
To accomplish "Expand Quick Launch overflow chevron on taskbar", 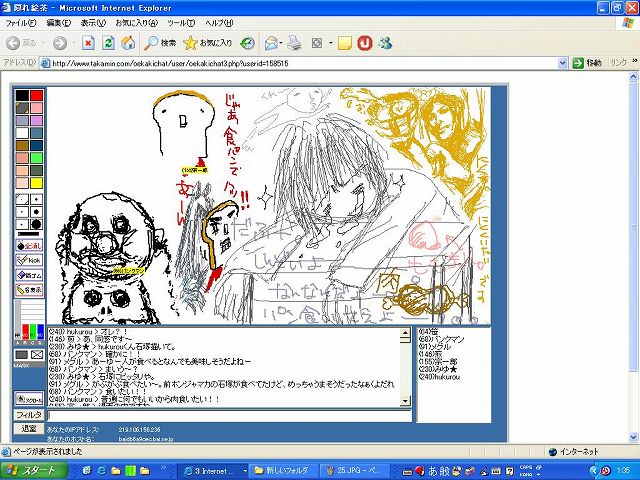I will click(x=163, y=468).
